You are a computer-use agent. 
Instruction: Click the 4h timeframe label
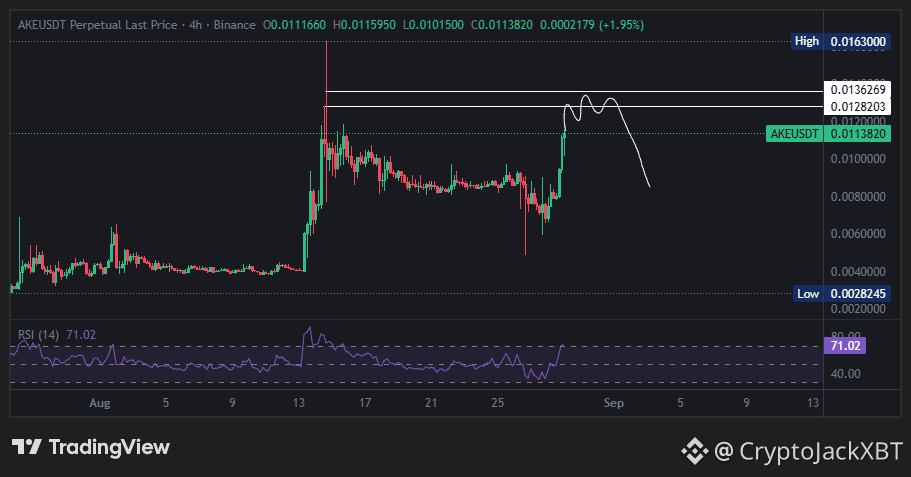pos(196,25)
